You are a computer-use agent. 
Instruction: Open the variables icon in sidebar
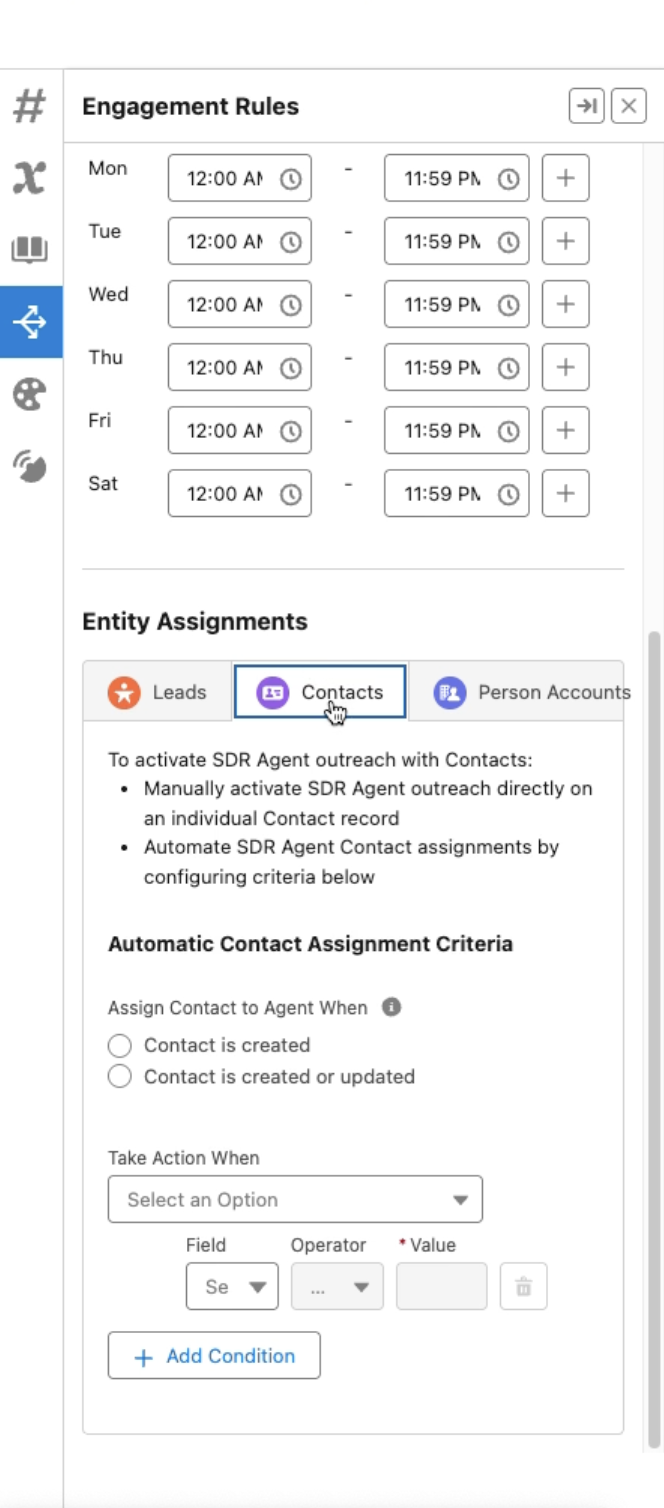click(30, 178)
